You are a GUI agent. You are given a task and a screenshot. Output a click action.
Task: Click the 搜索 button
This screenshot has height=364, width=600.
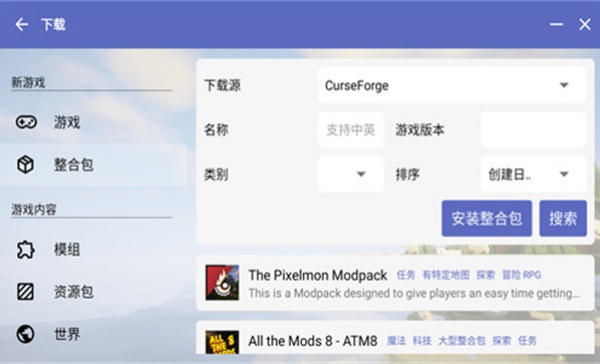563,218
